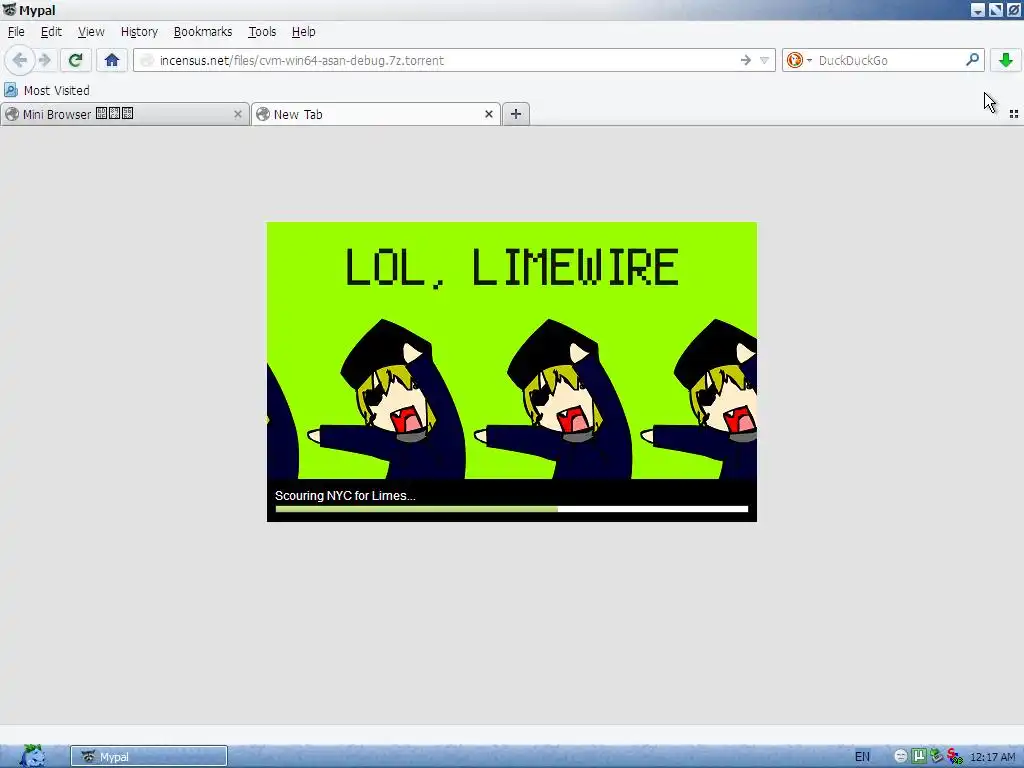Viewport: 1024px width, 768px height.
Task: Open the Start menu button
Action: (x=33, y=756)
